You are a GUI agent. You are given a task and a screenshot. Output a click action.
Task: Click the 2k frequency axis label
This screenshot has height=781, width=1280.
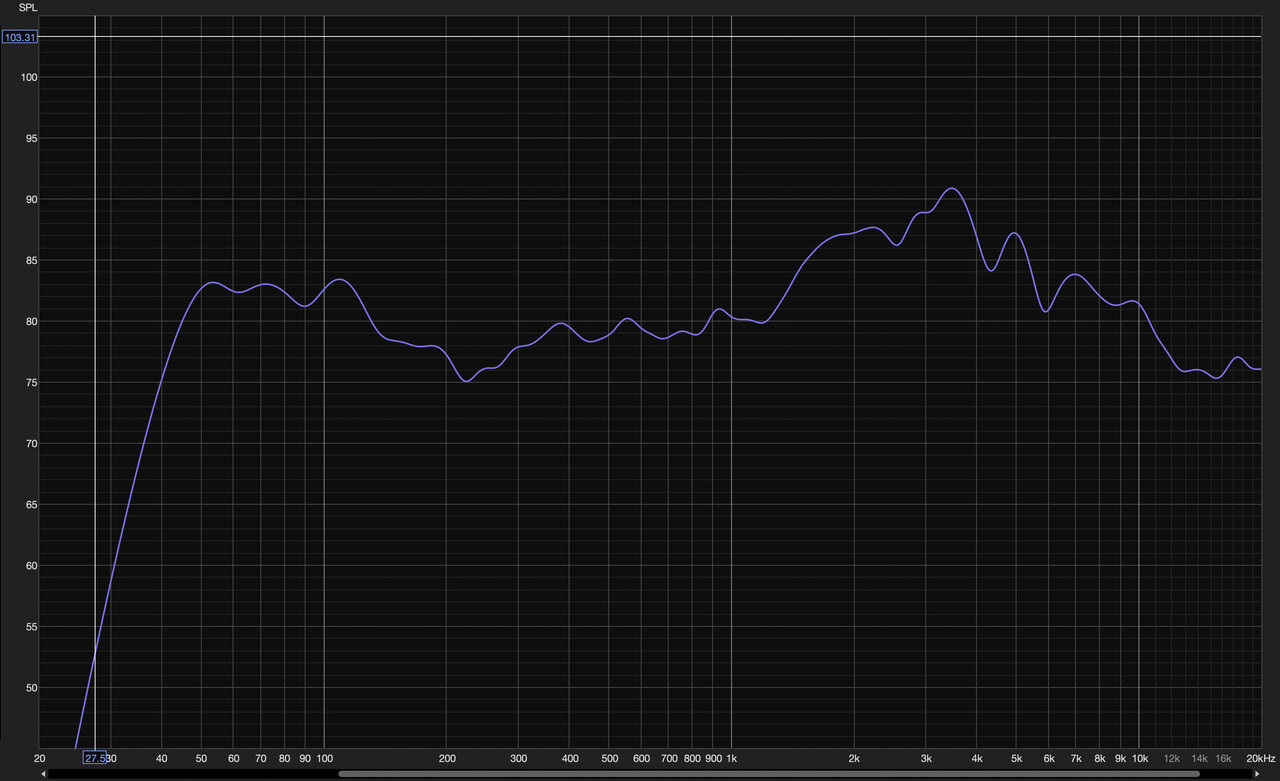coord(854,758)
